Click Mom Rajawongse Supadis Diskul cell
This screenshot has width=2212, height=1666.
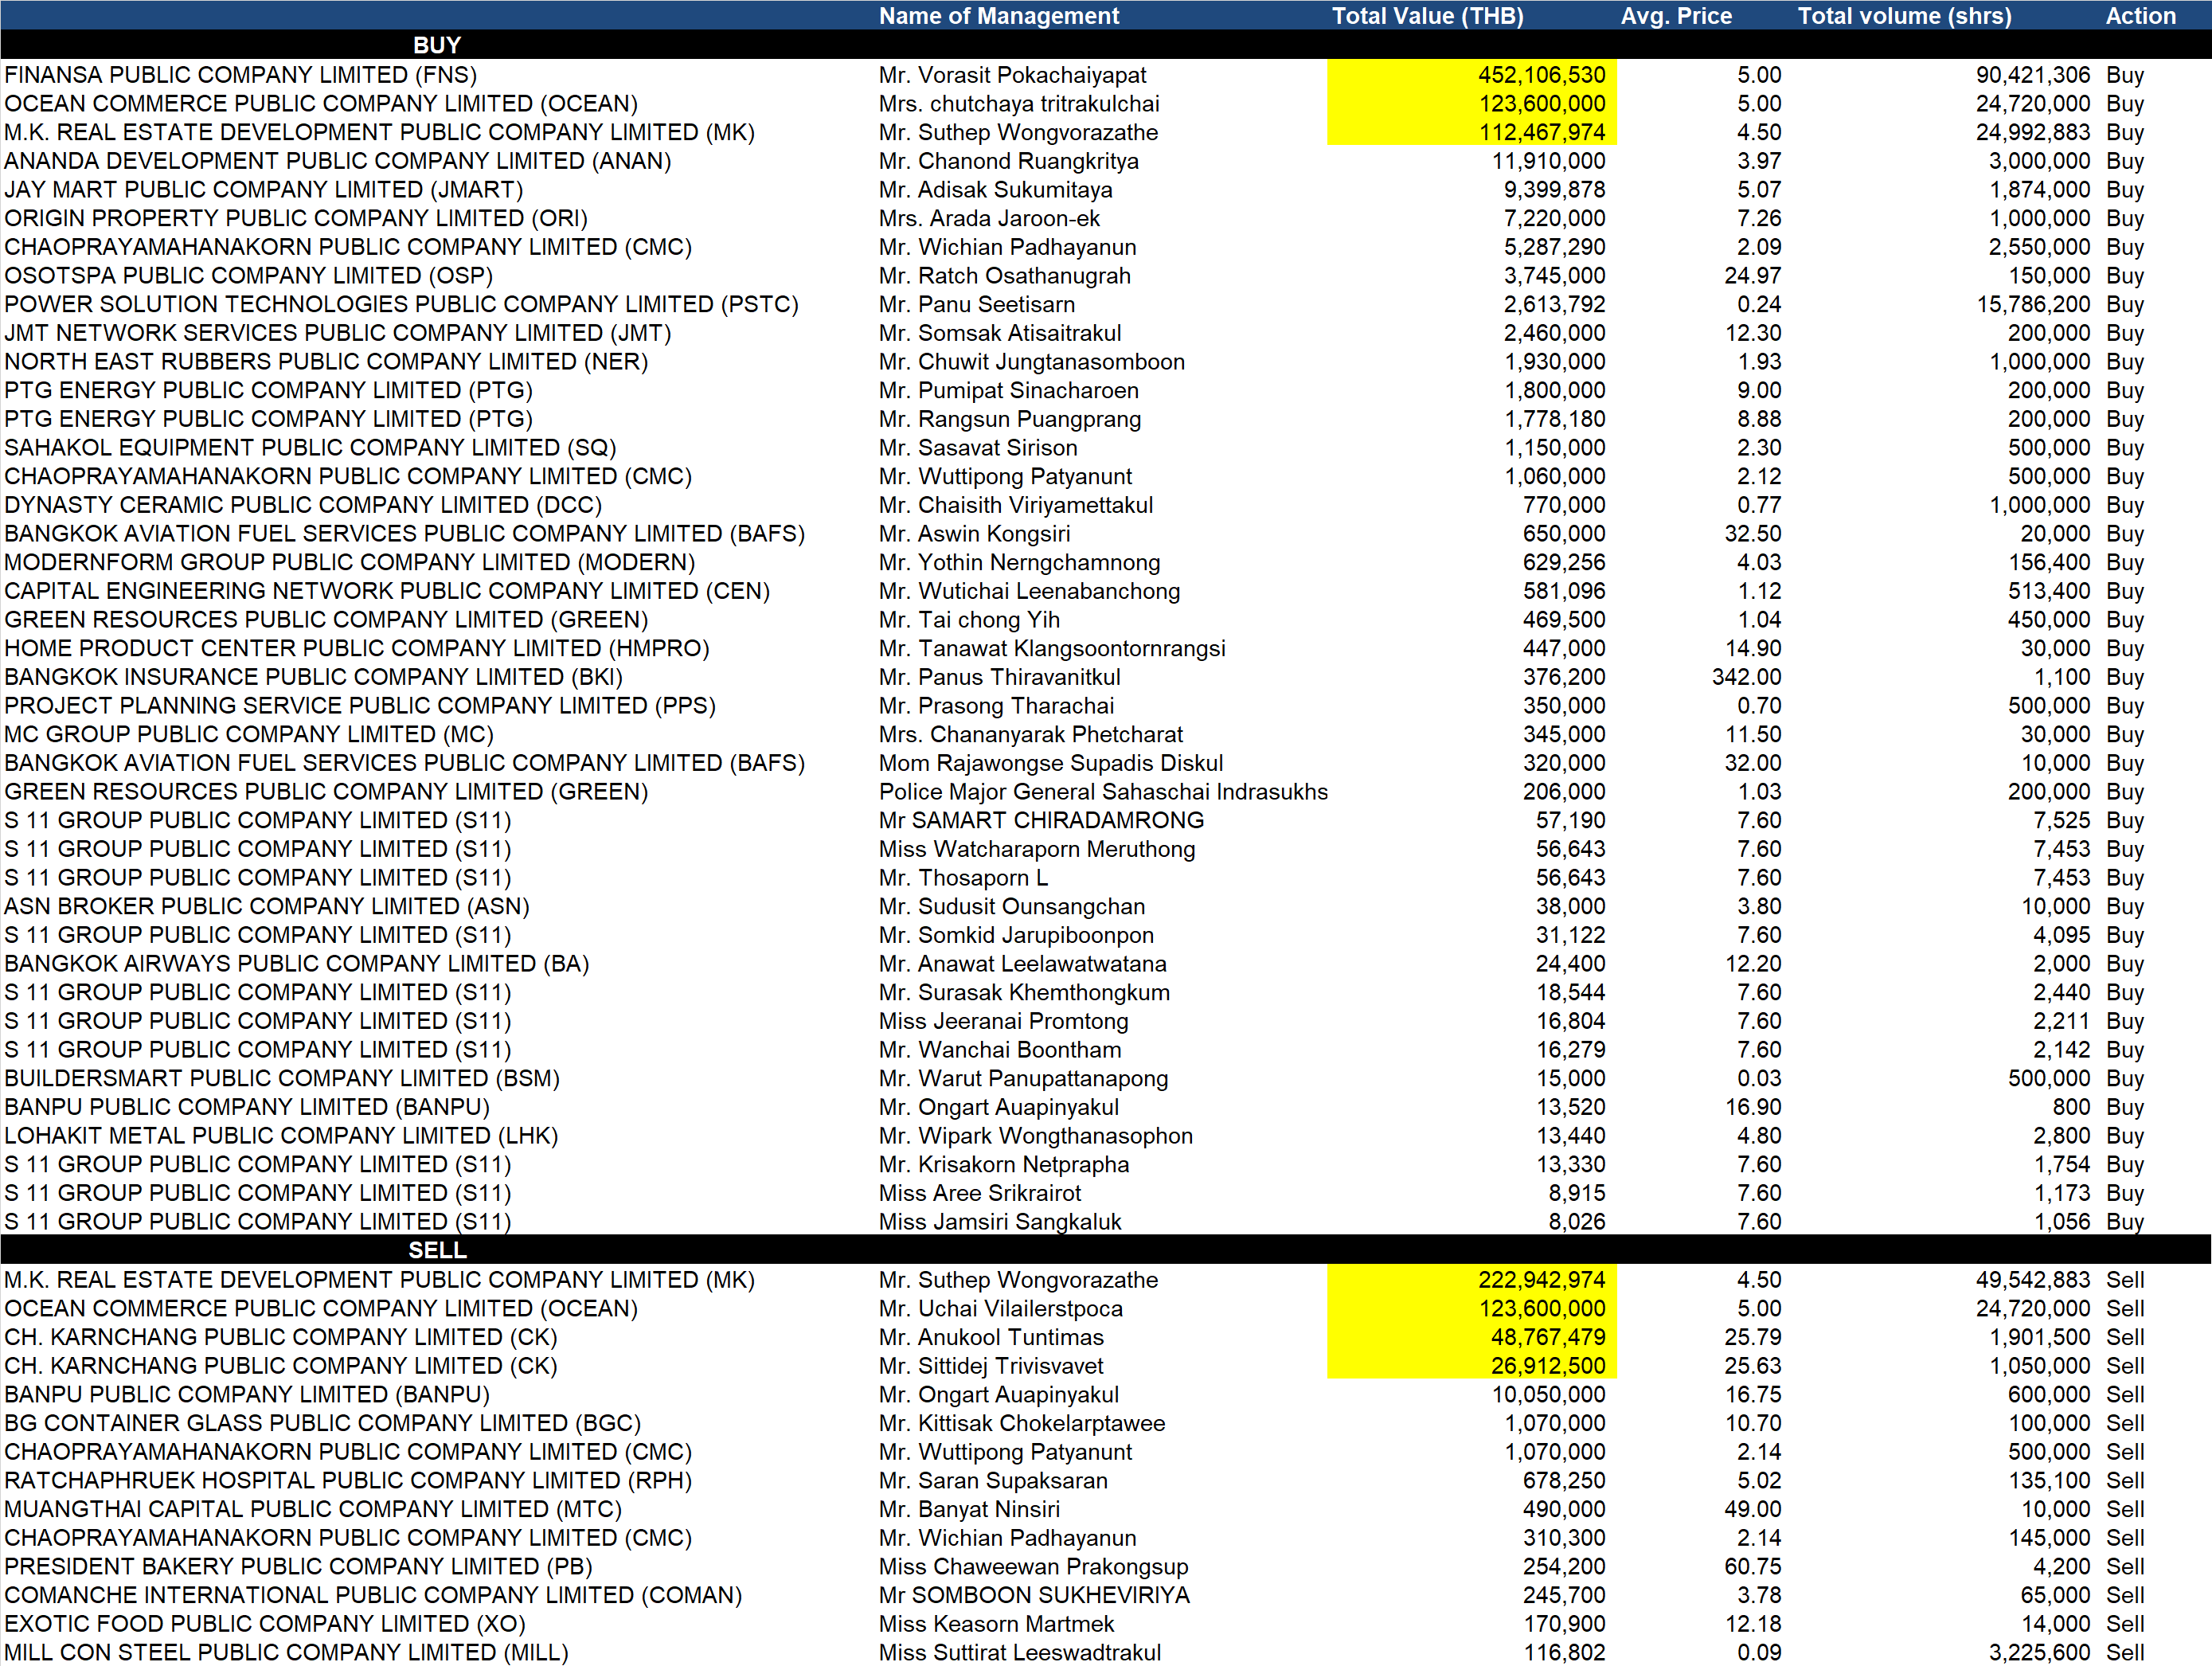(1051, 763)
